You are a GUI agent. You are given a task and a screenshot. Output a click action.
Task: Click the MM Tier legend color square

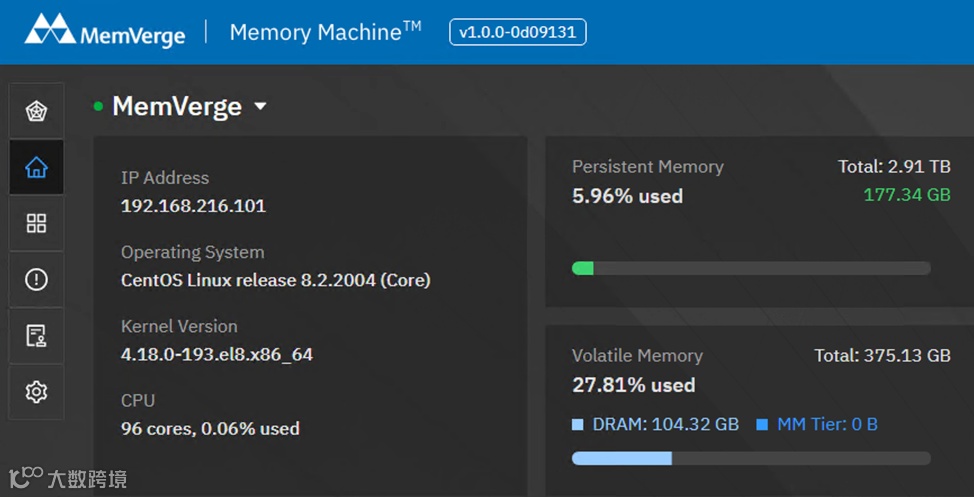pyautogui.click(x=762, y=425)
